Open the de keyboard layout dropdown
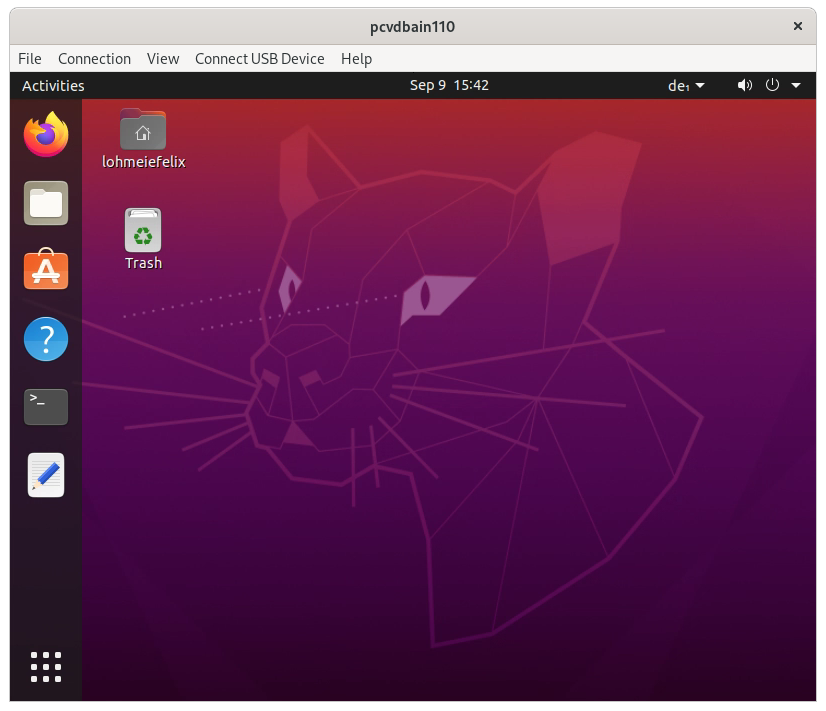Screen dimensions: 826x711 [686, 85]
